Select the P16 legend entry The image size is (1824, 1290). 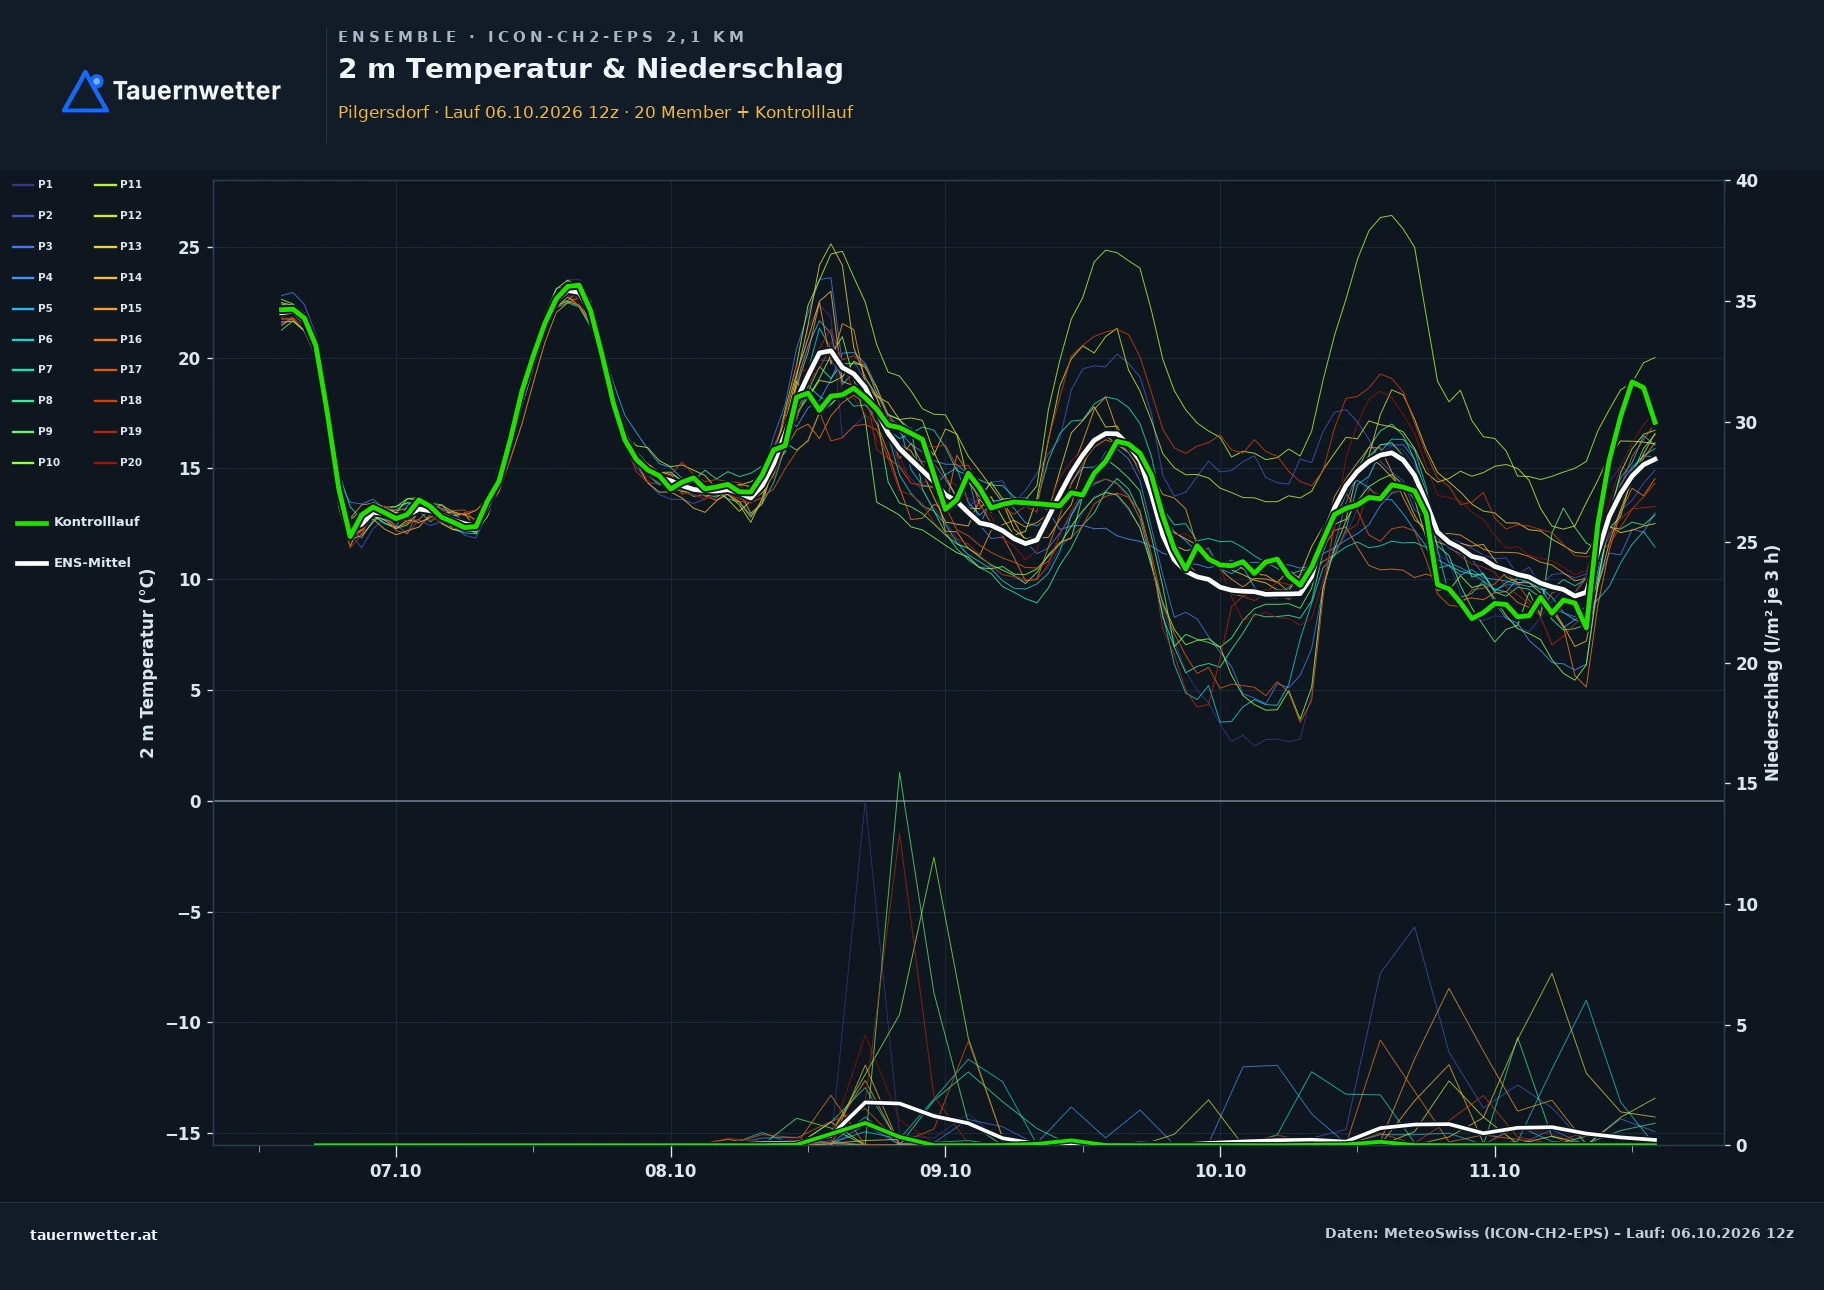(x=118, y=339)
